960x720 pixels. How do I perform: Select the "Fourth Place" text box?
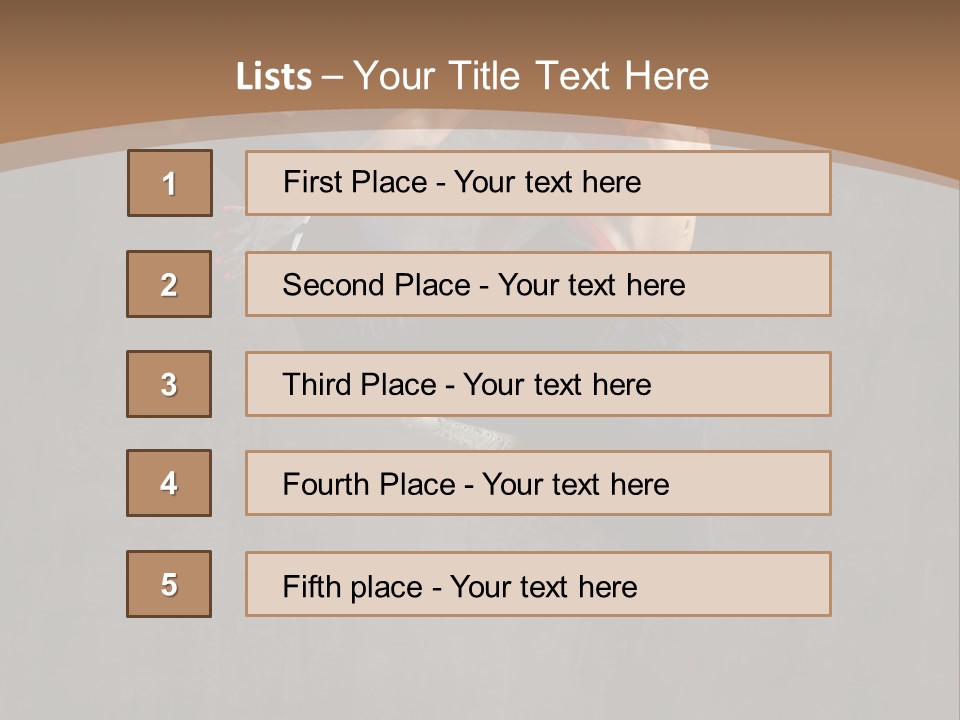[476, 485]
